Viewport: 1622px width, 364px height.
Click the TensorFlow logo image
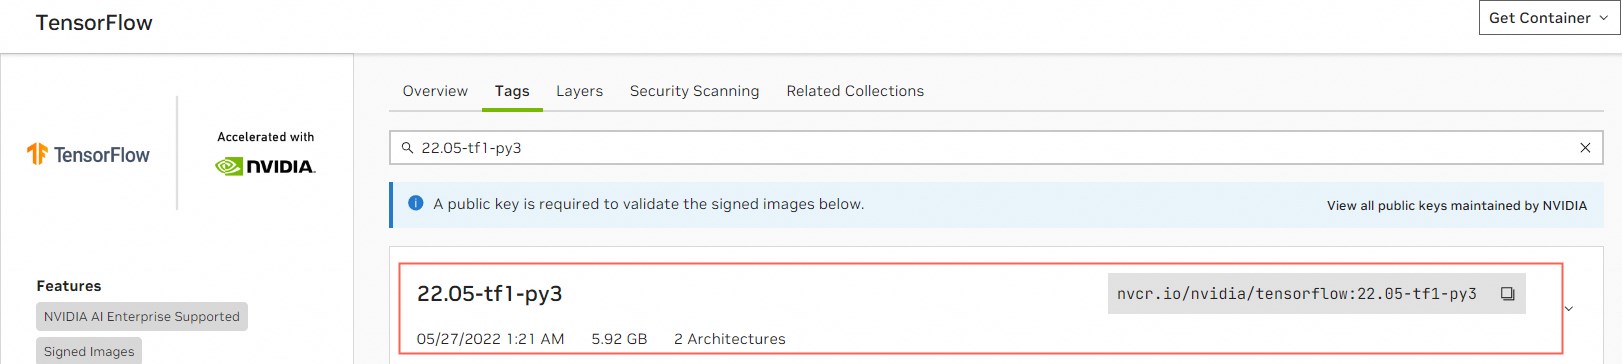(88, 154)
